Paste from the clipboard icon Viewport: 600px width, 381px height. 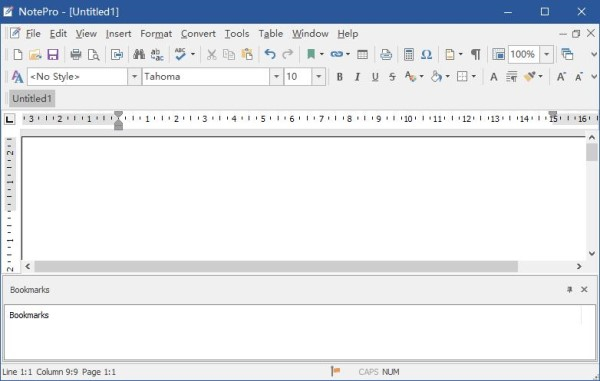(247, 54)
